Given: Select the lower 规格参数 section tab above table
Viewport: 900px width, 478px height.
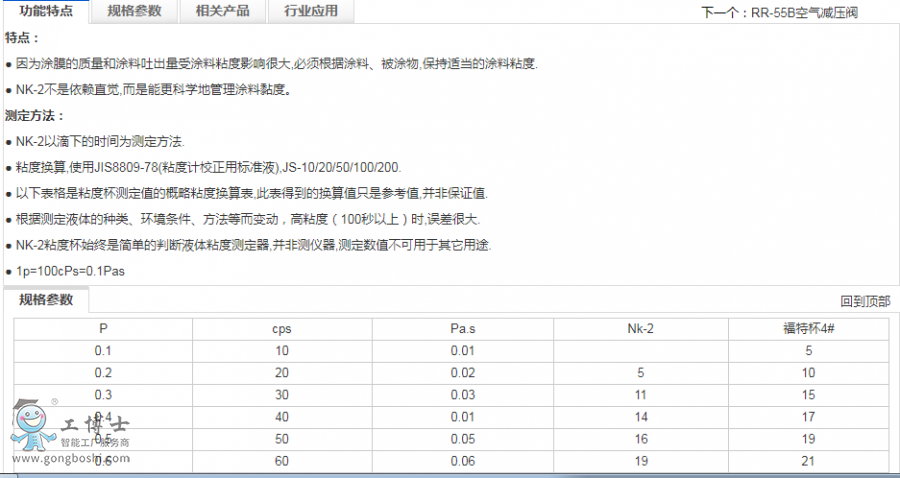Looking at the screenshot, I should (x=46, y=300).
